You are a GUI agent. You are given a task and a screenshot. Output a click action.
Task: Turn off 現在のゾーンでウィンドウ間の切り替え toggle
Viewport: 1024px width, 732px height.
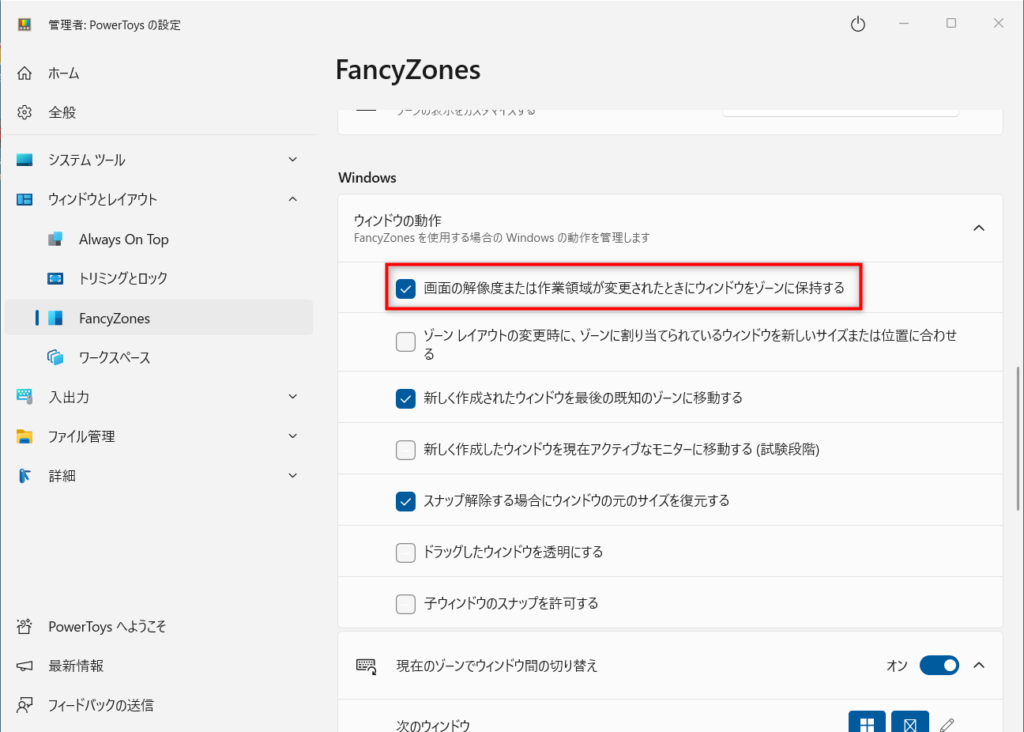point(938,665)
